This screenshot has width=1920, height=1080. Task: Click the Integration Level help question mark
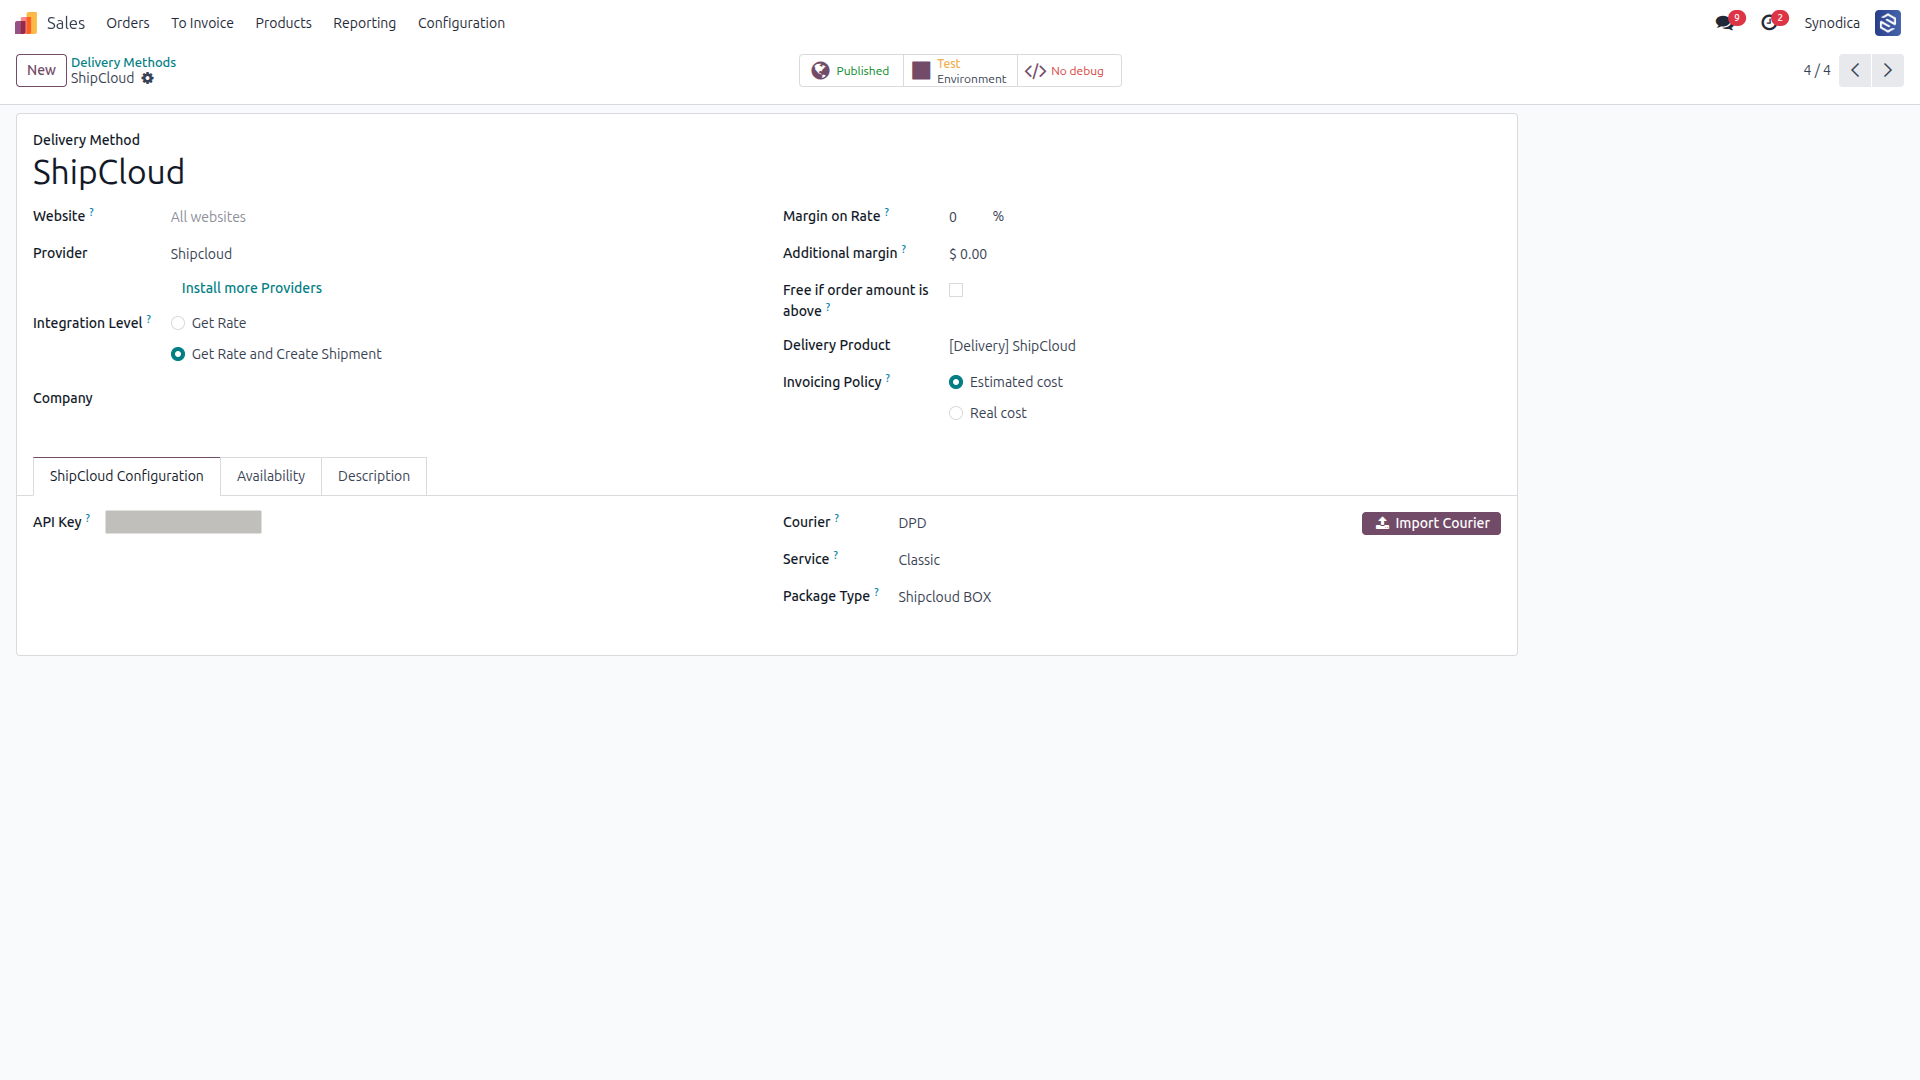tap(149, 319)
